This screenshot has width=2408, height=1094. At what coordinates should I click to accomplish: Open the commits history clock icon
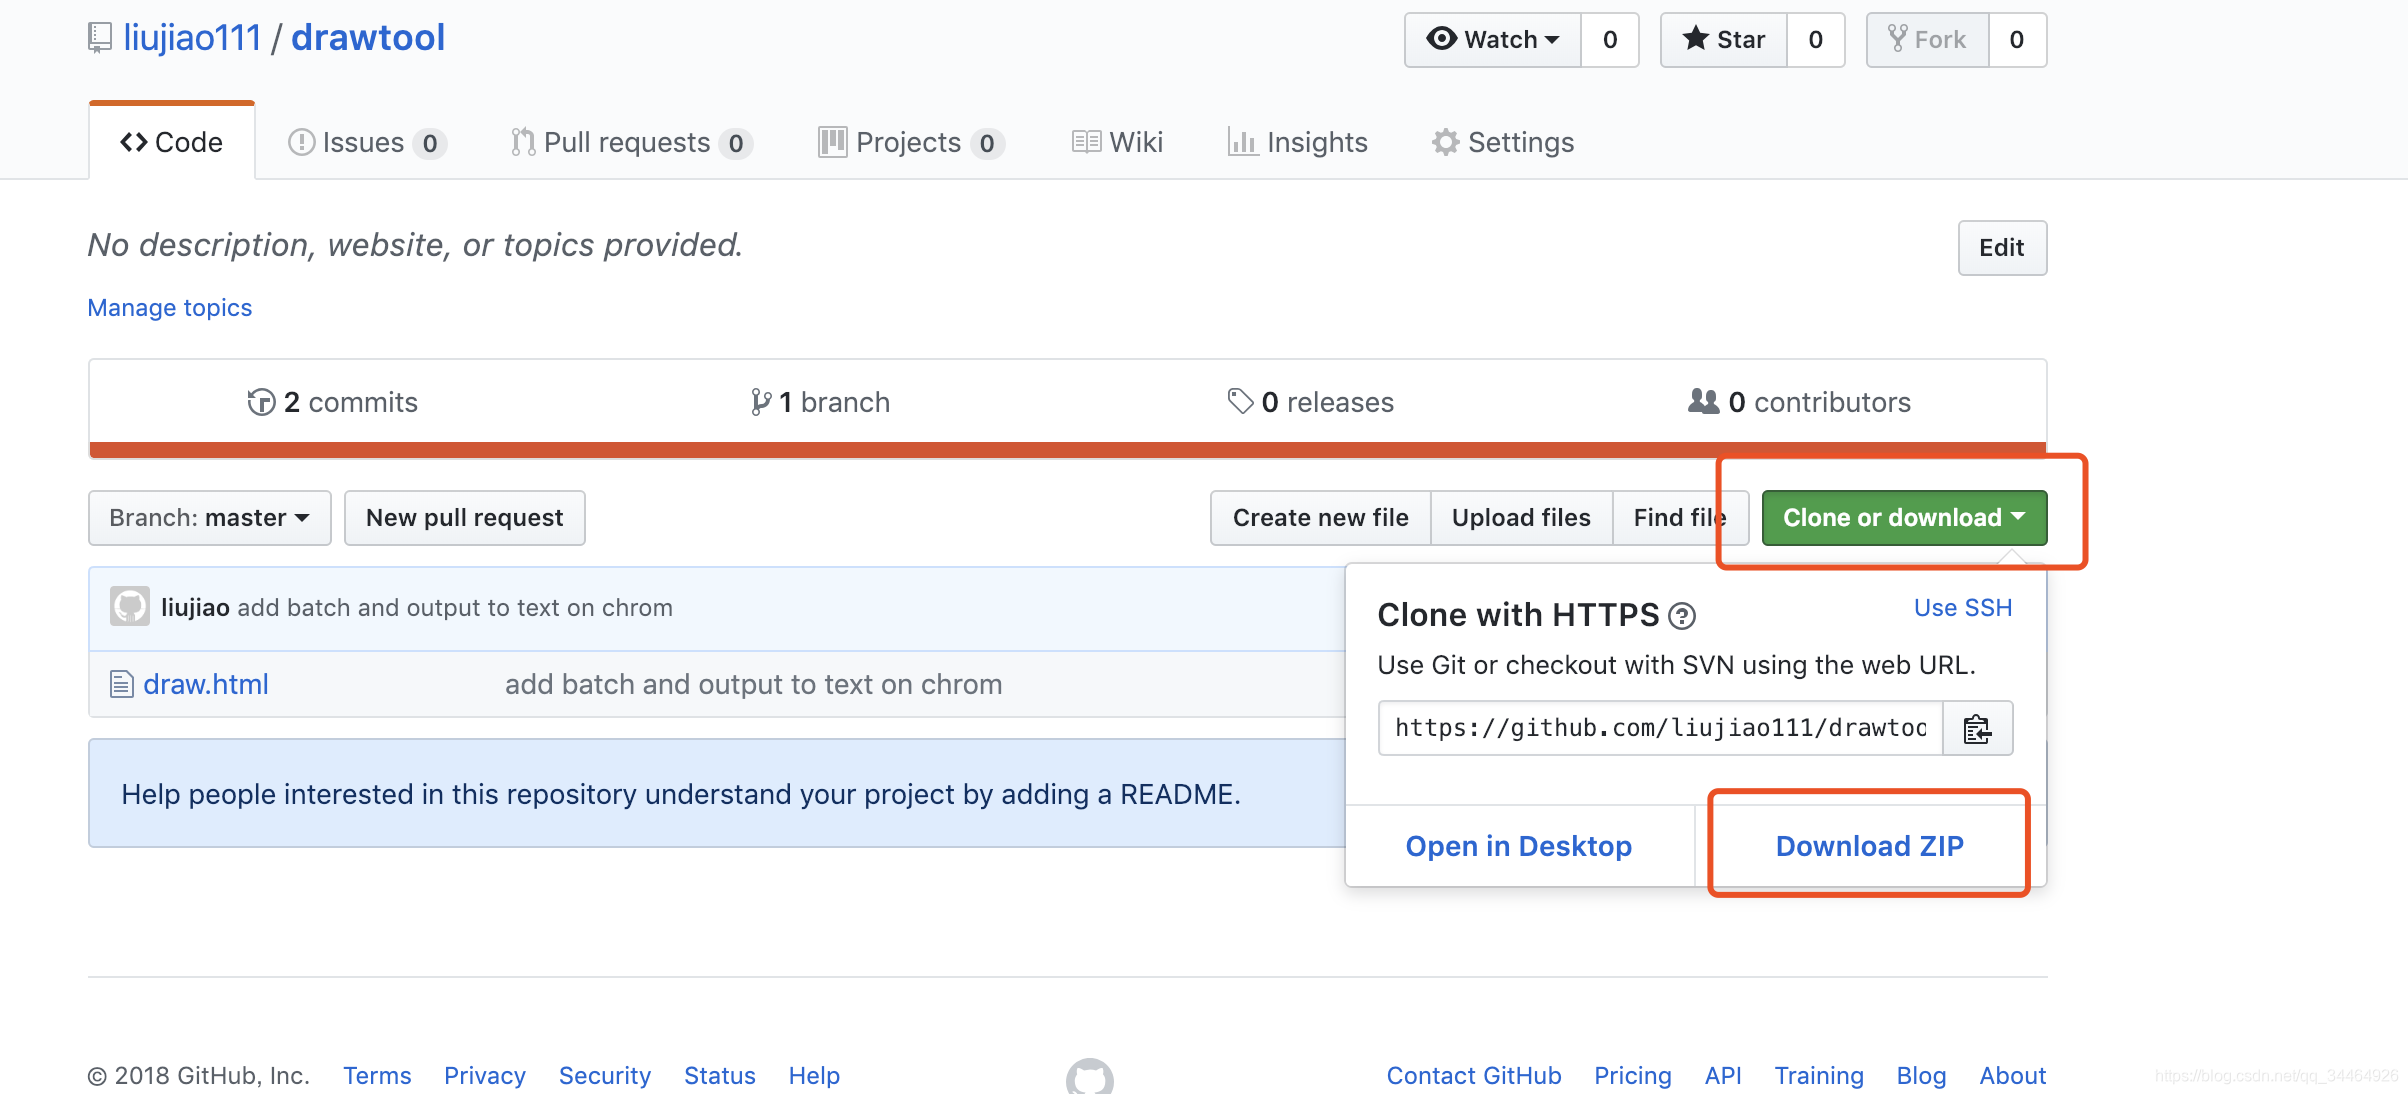coord(261,402)
